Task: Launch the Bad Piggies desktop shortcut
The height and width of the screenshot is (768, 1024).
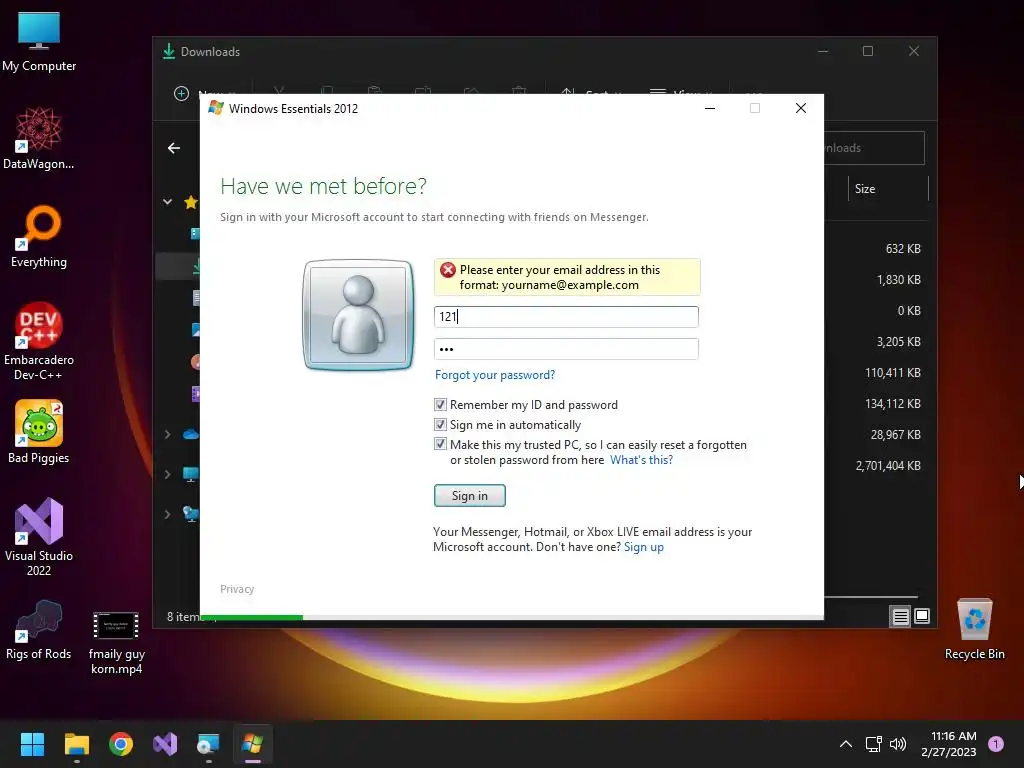Action: [39, 432]
